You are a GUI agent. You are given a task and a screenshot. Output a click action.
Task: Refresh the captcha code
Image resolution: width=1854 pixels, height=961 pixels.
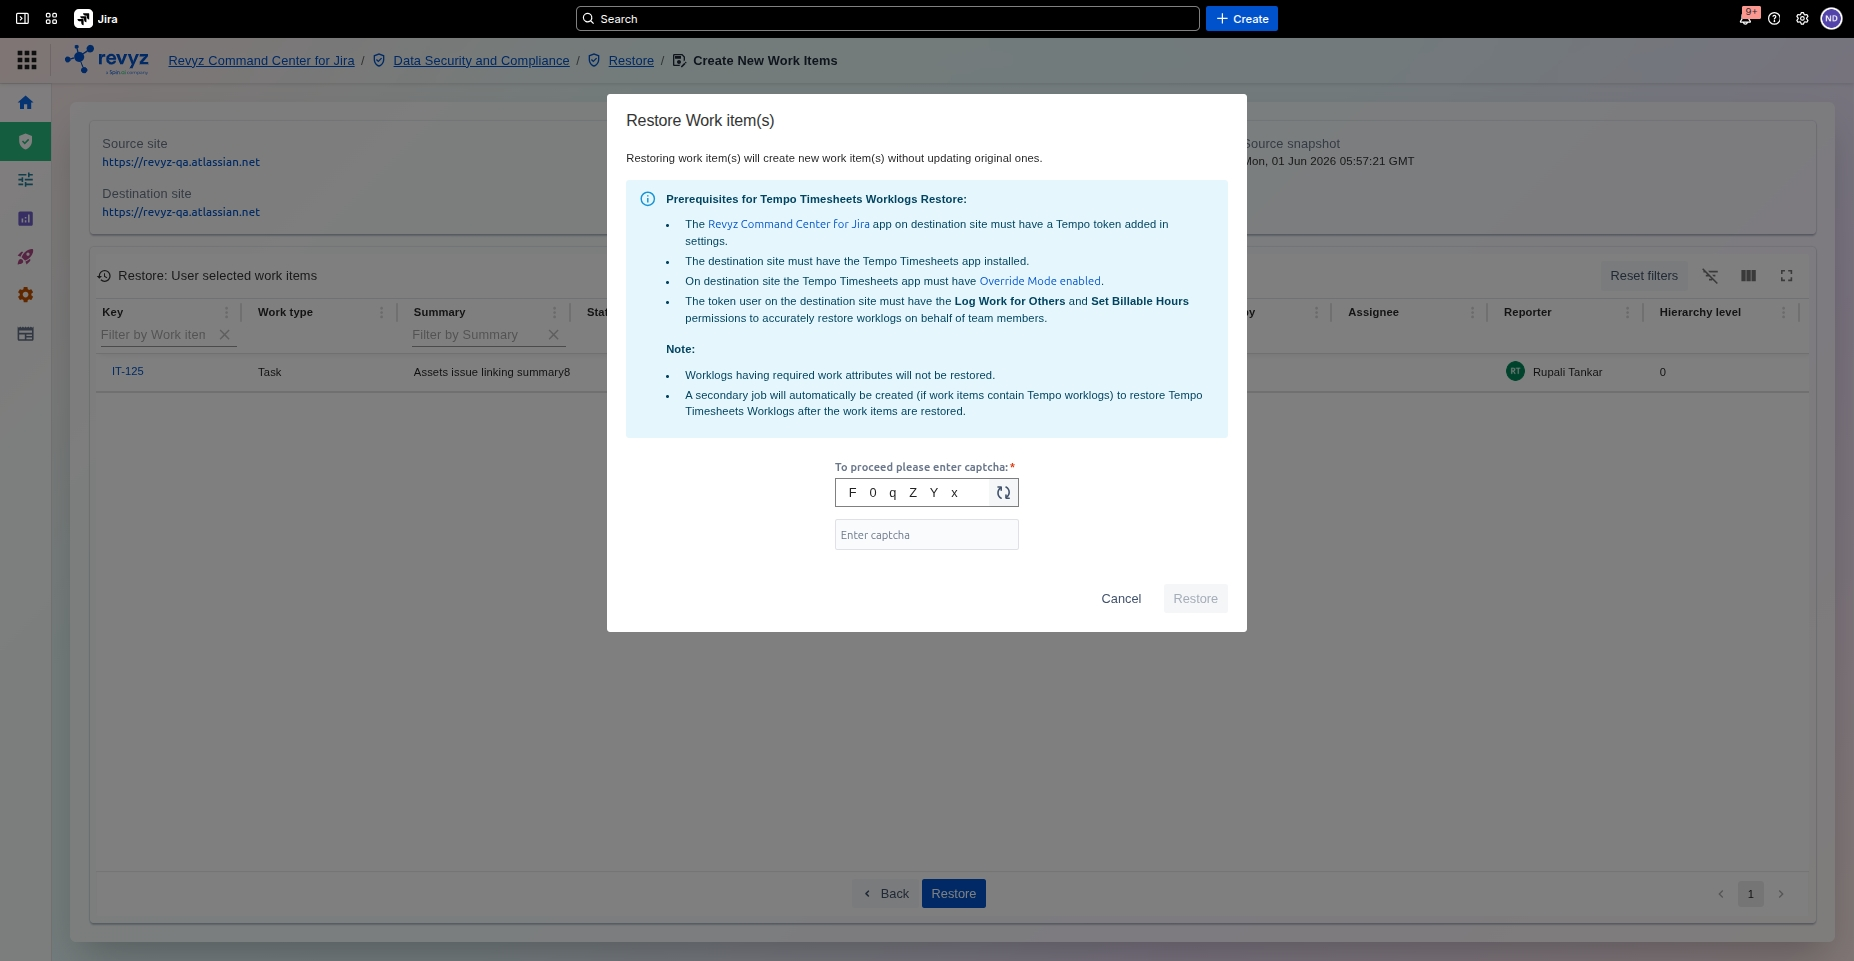pyautogui.click(x=1003, y=493)
